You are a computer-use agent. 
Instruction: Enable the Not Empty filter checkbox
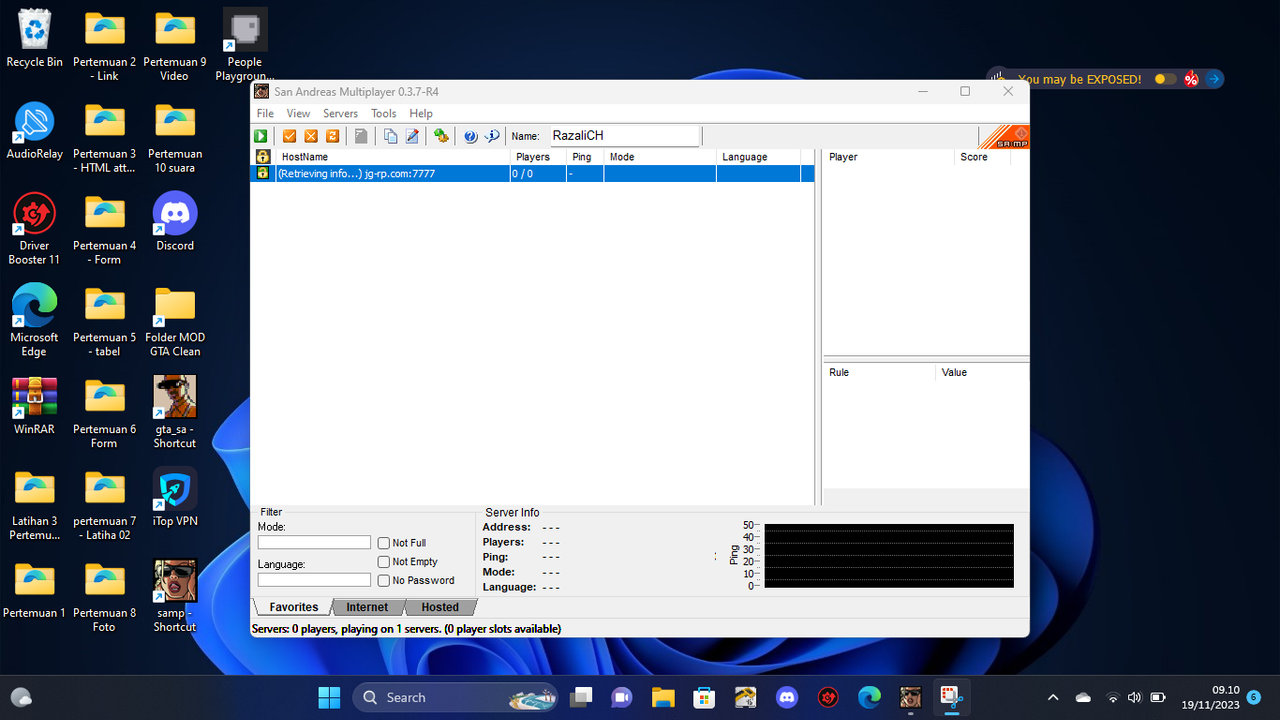384,562
